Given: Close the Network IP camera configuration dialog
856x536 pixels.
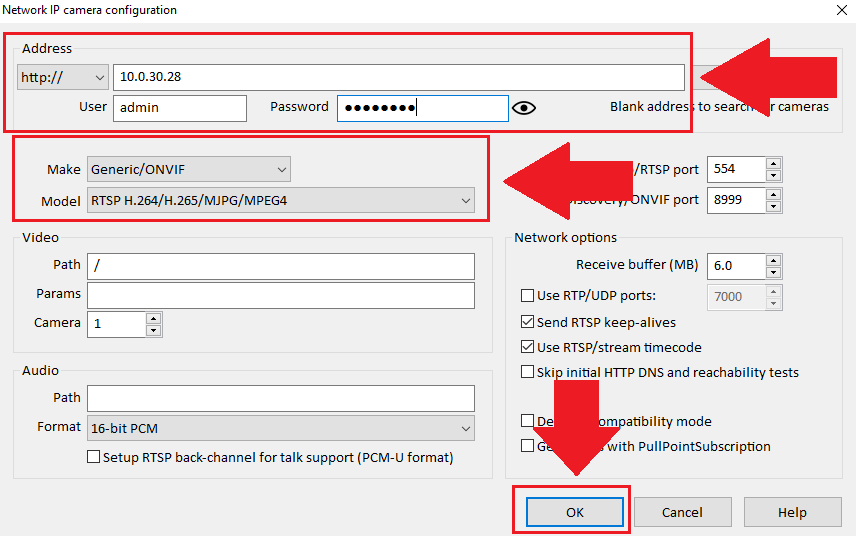Looking at the screenshot, I should tap(838, 10).
